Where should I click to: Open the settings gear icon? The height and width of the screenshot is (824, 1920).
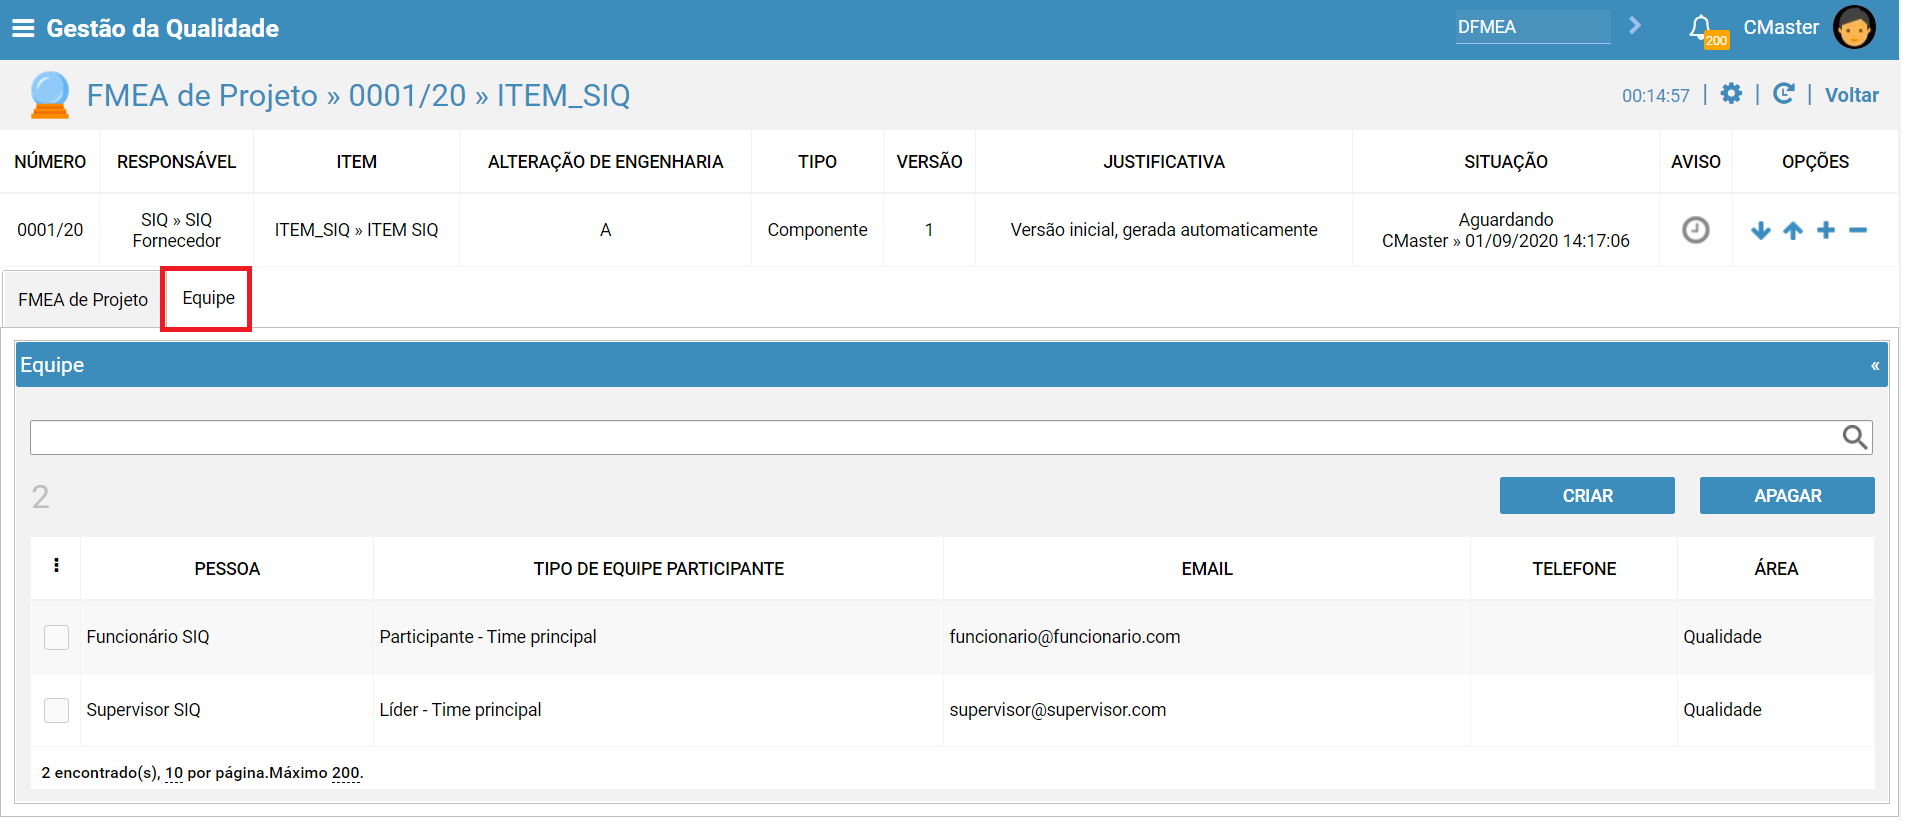click(1731, 94)
